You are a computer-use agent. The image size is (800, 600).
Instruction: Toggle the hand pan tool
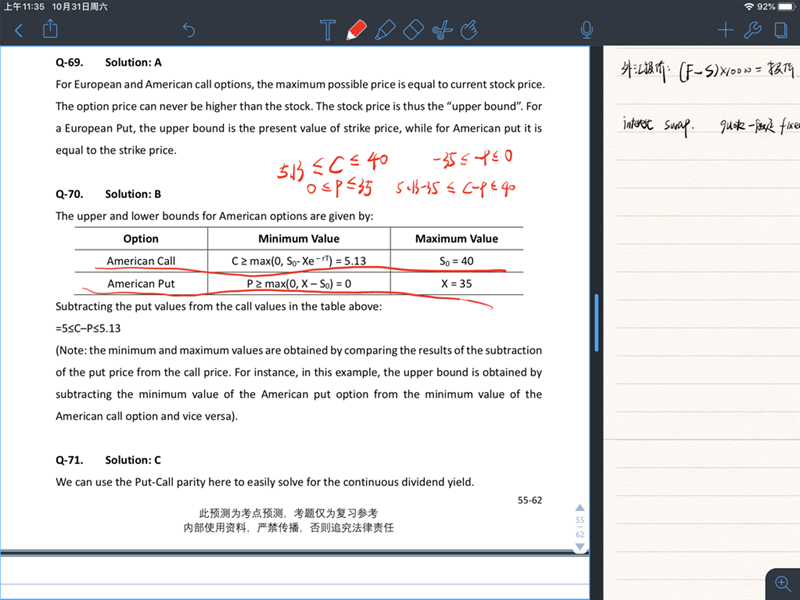[468, 30]
